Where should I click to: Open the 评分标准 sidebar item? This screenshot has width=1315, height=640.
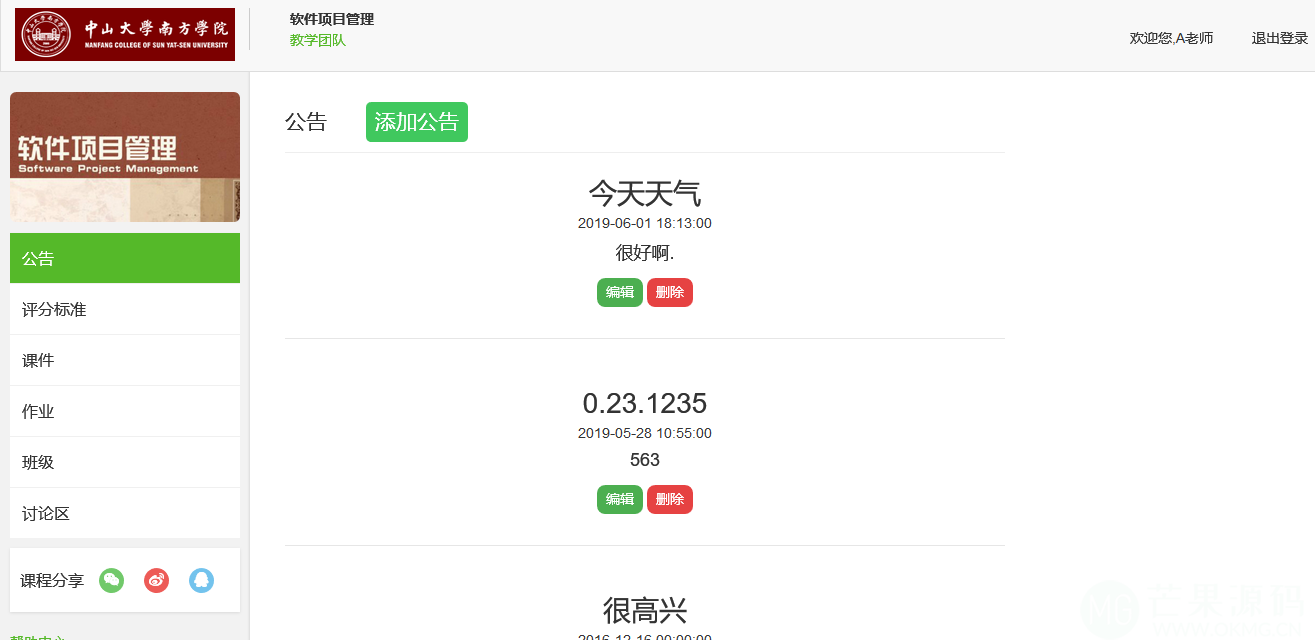(125, 310)
